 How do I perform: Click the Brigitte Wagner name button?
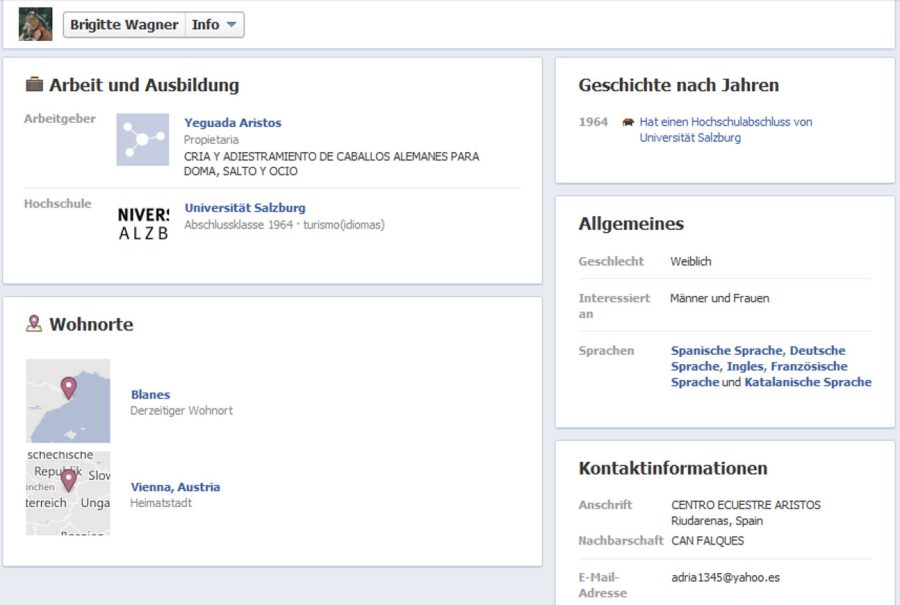124,25
